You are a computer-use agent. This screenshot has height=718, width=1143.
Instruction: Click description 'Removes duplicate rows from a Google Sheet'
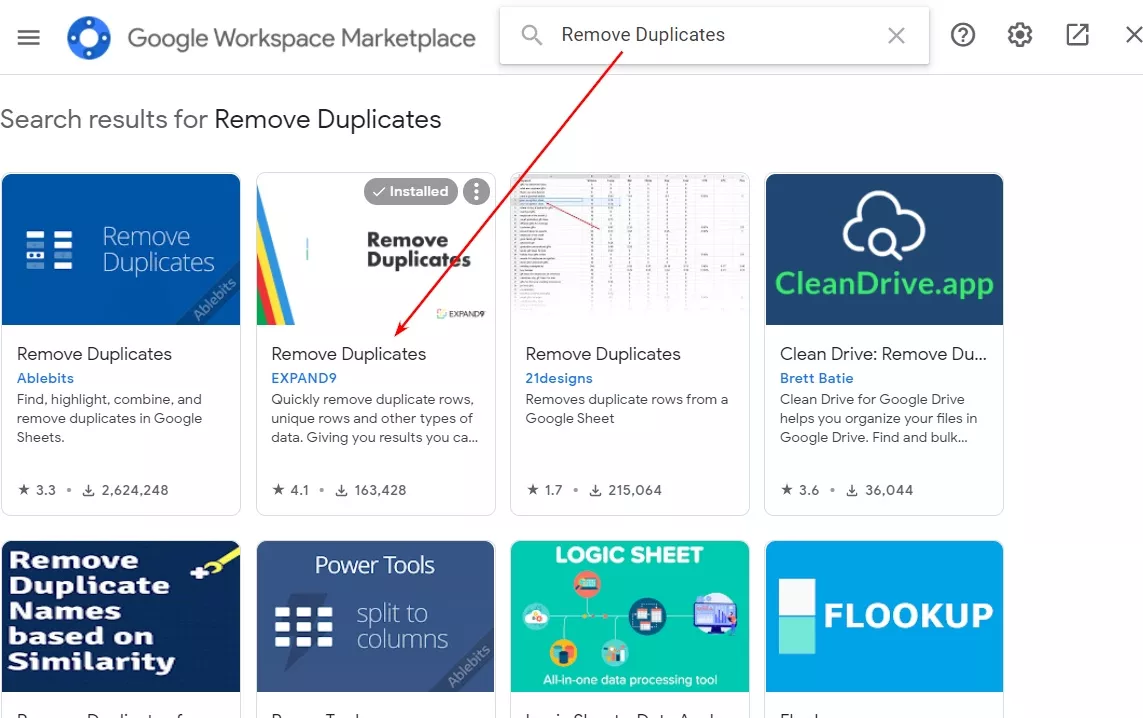tap(627, 409)
